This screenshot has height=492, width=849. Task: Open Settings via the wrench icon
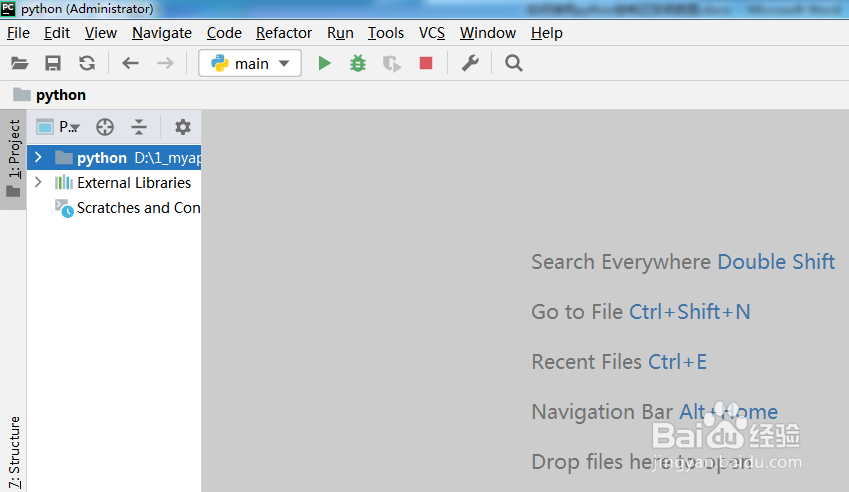coord(470,63)
